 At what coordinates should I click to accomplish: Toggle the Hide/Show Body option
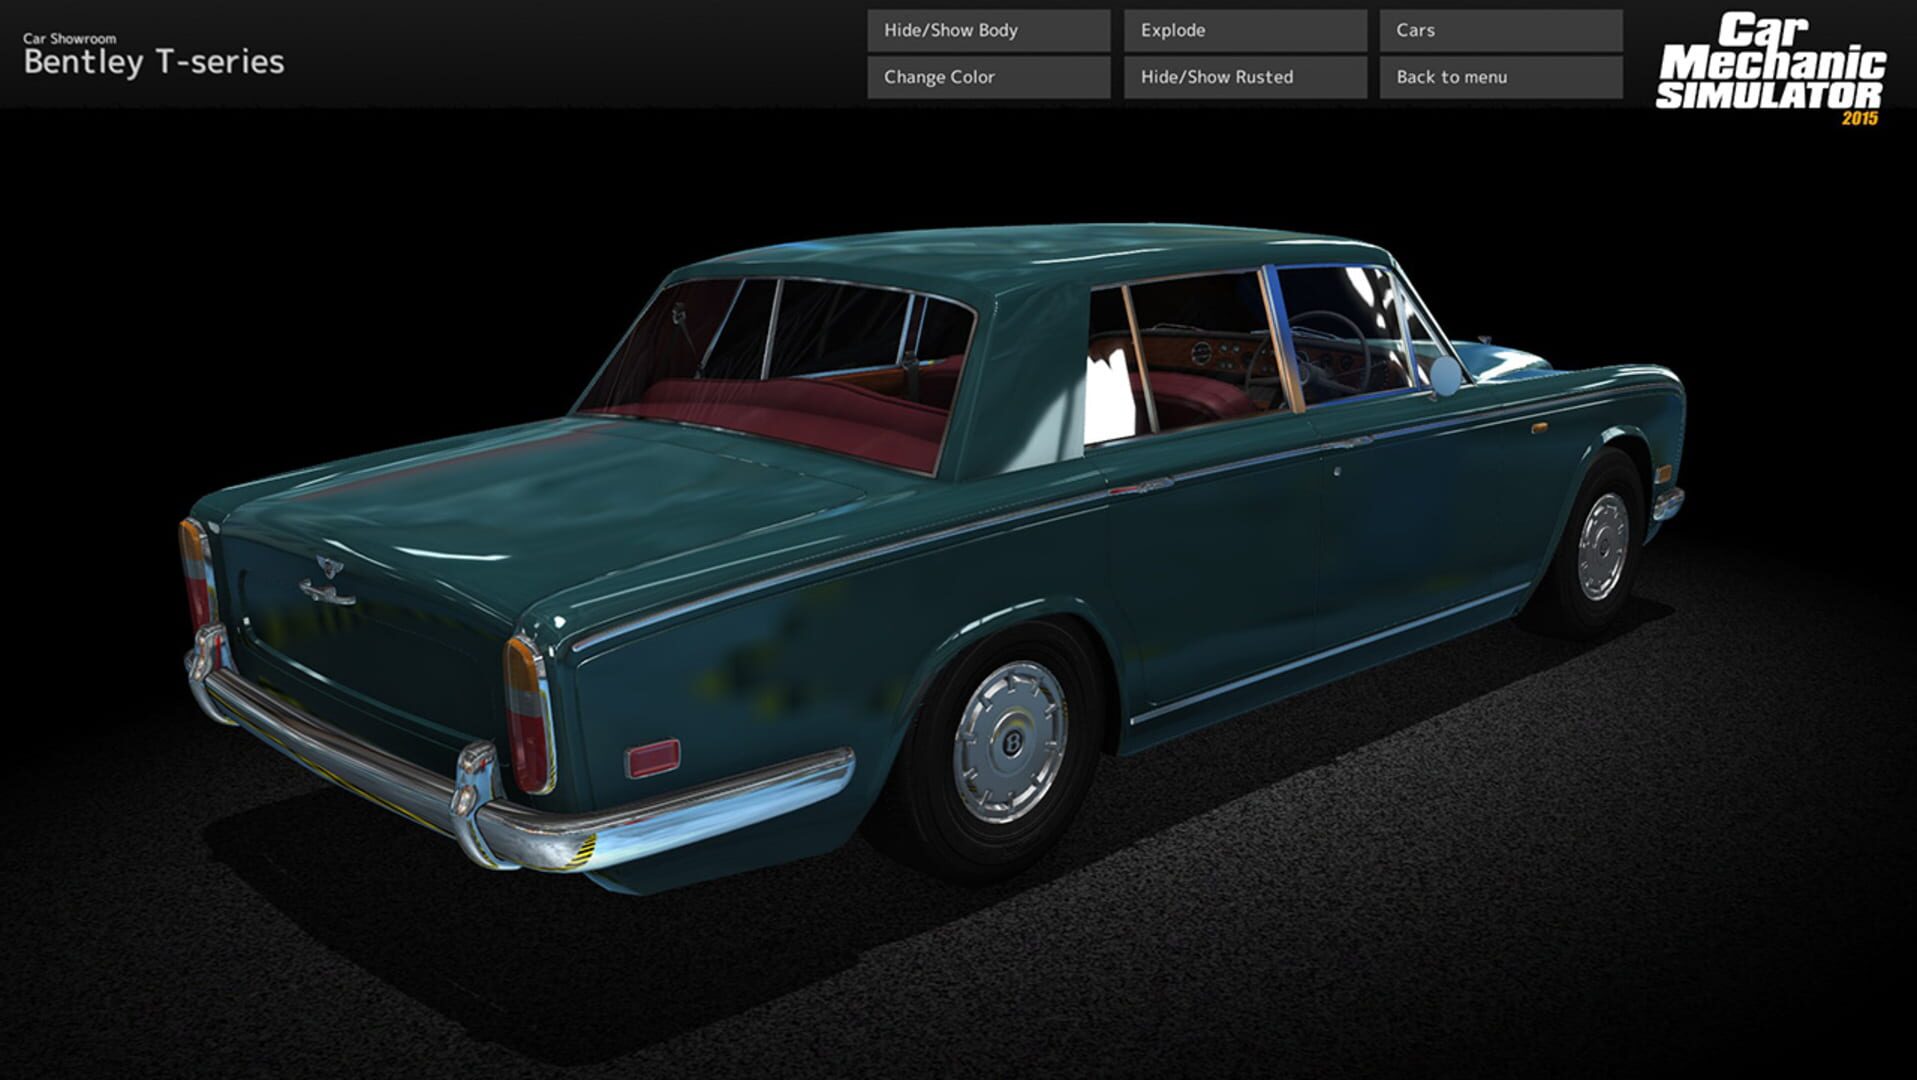point(987,30)
